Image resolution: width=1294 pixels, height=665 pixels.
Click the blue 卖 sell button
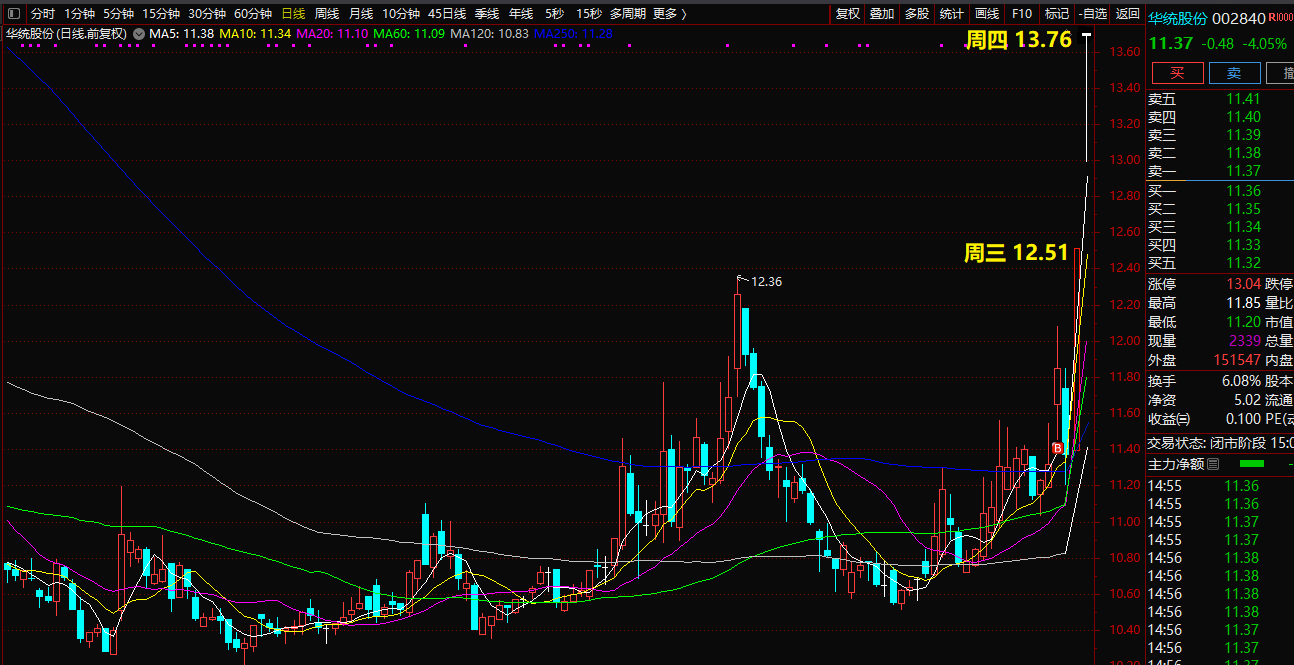pyautogui.click(x=1235, y=73)
